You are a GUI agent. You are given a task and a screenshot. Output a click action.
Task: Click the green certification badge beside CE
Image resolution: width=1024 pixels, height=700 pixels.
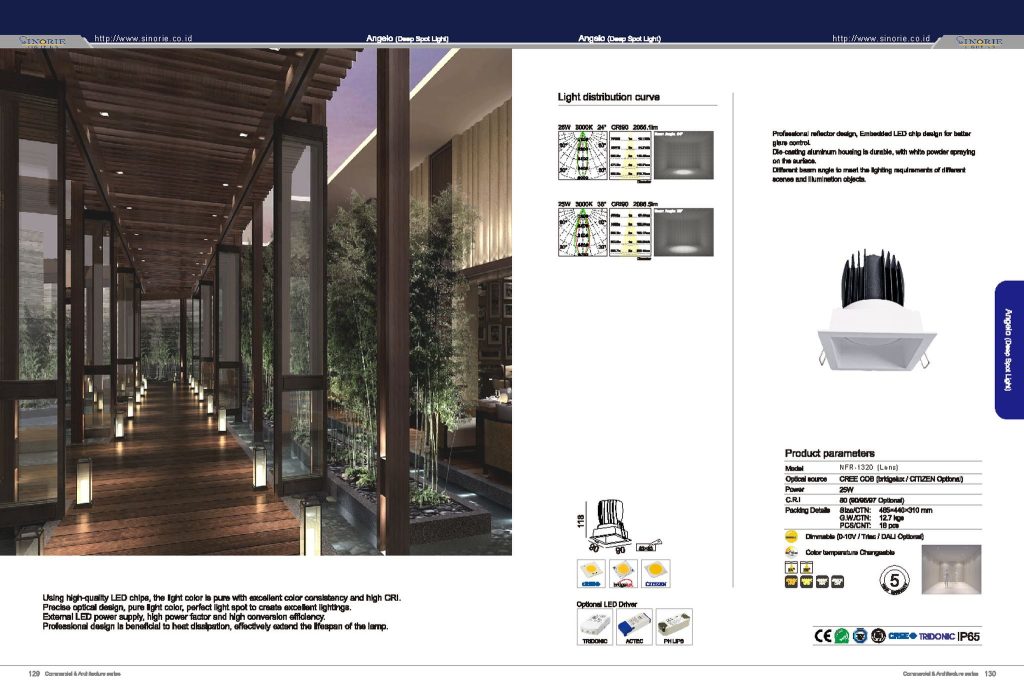[x=841, y=635]
